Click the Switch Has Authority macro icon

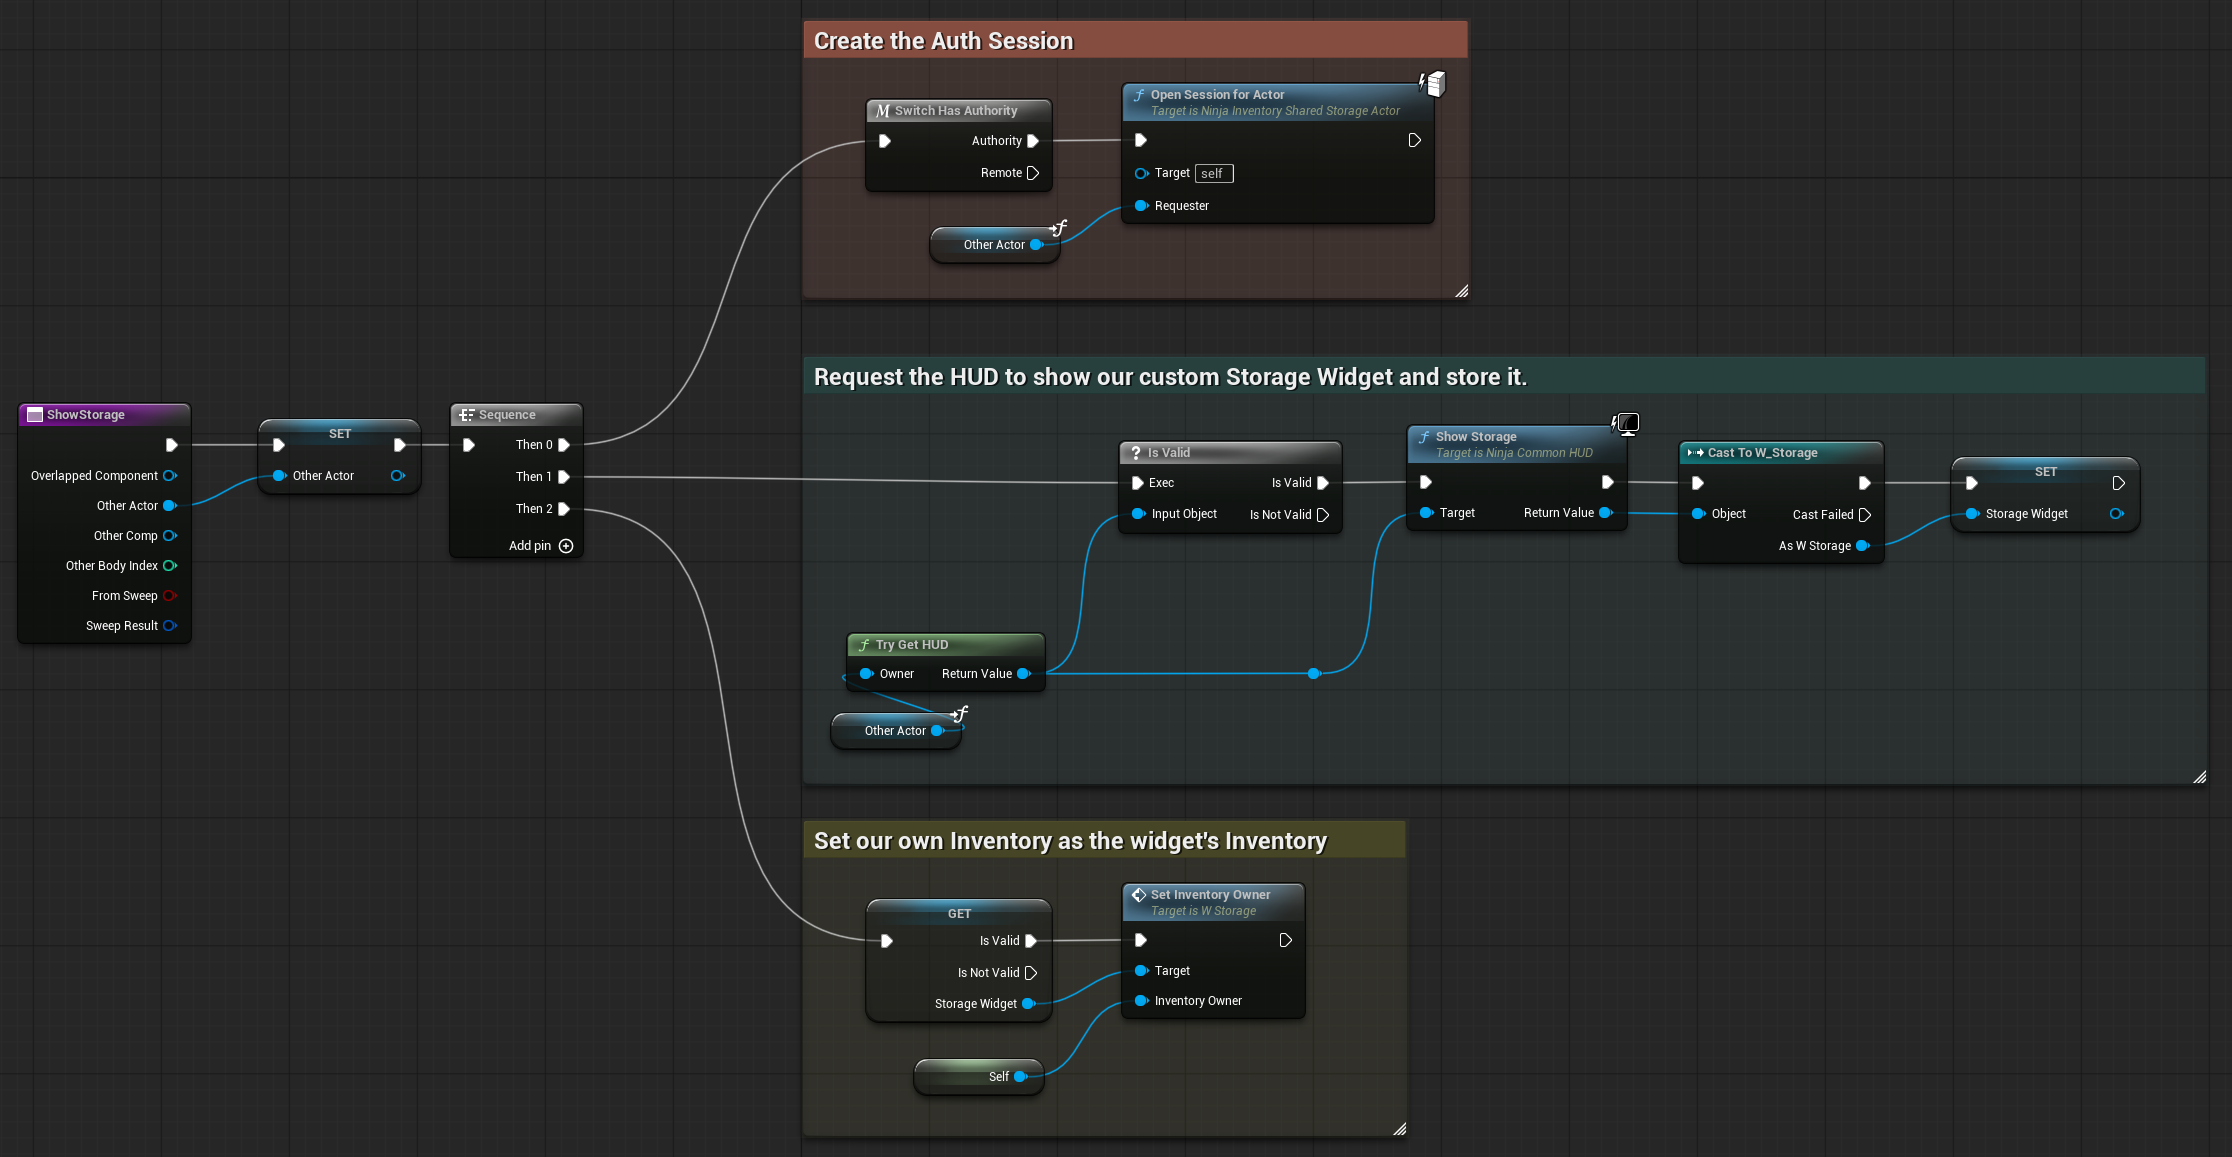click(x=882, y=111)
